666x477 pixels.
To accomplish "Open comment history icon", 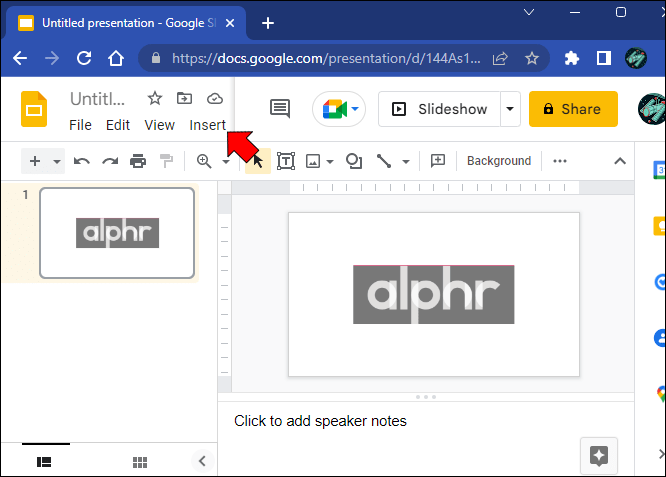I will (x=280, y=109).
